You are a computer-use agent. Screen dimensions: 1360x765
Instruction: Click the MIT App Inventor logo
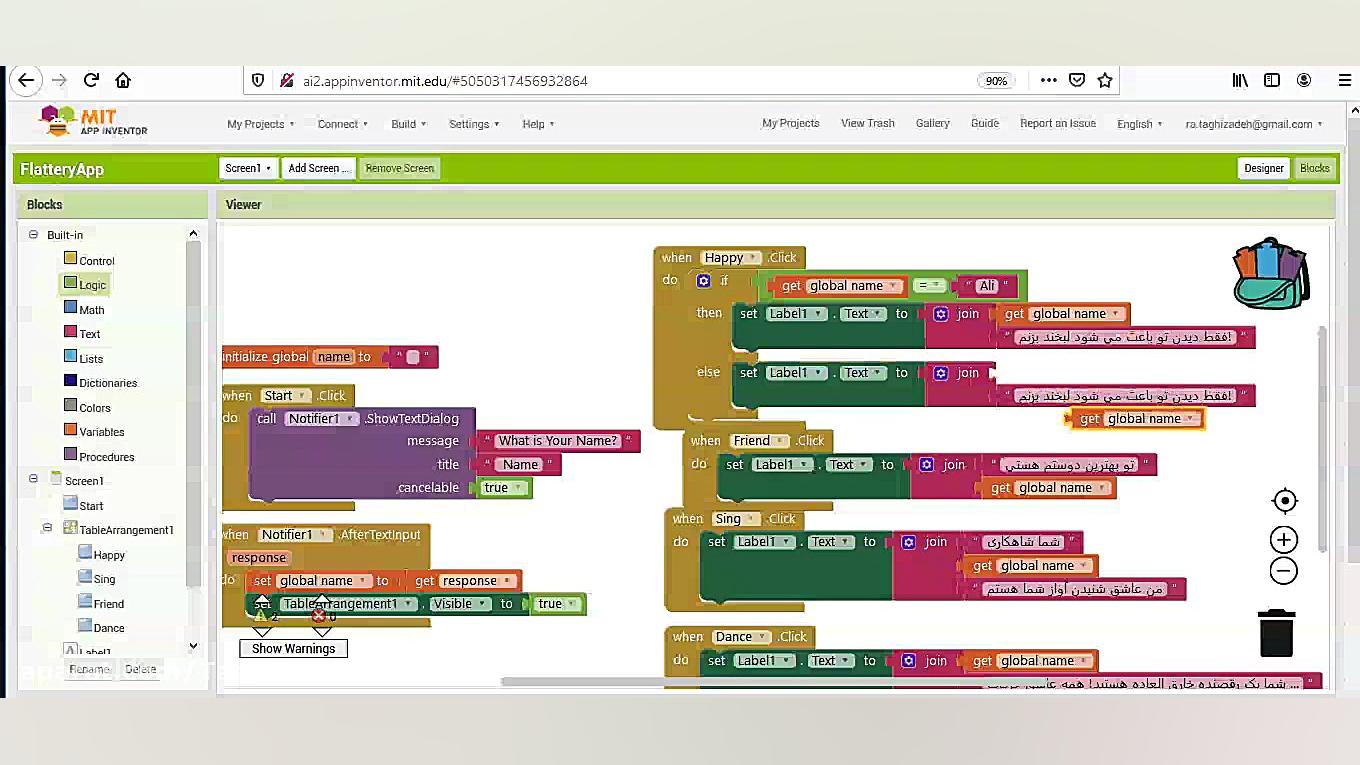[x=93, y=122]
